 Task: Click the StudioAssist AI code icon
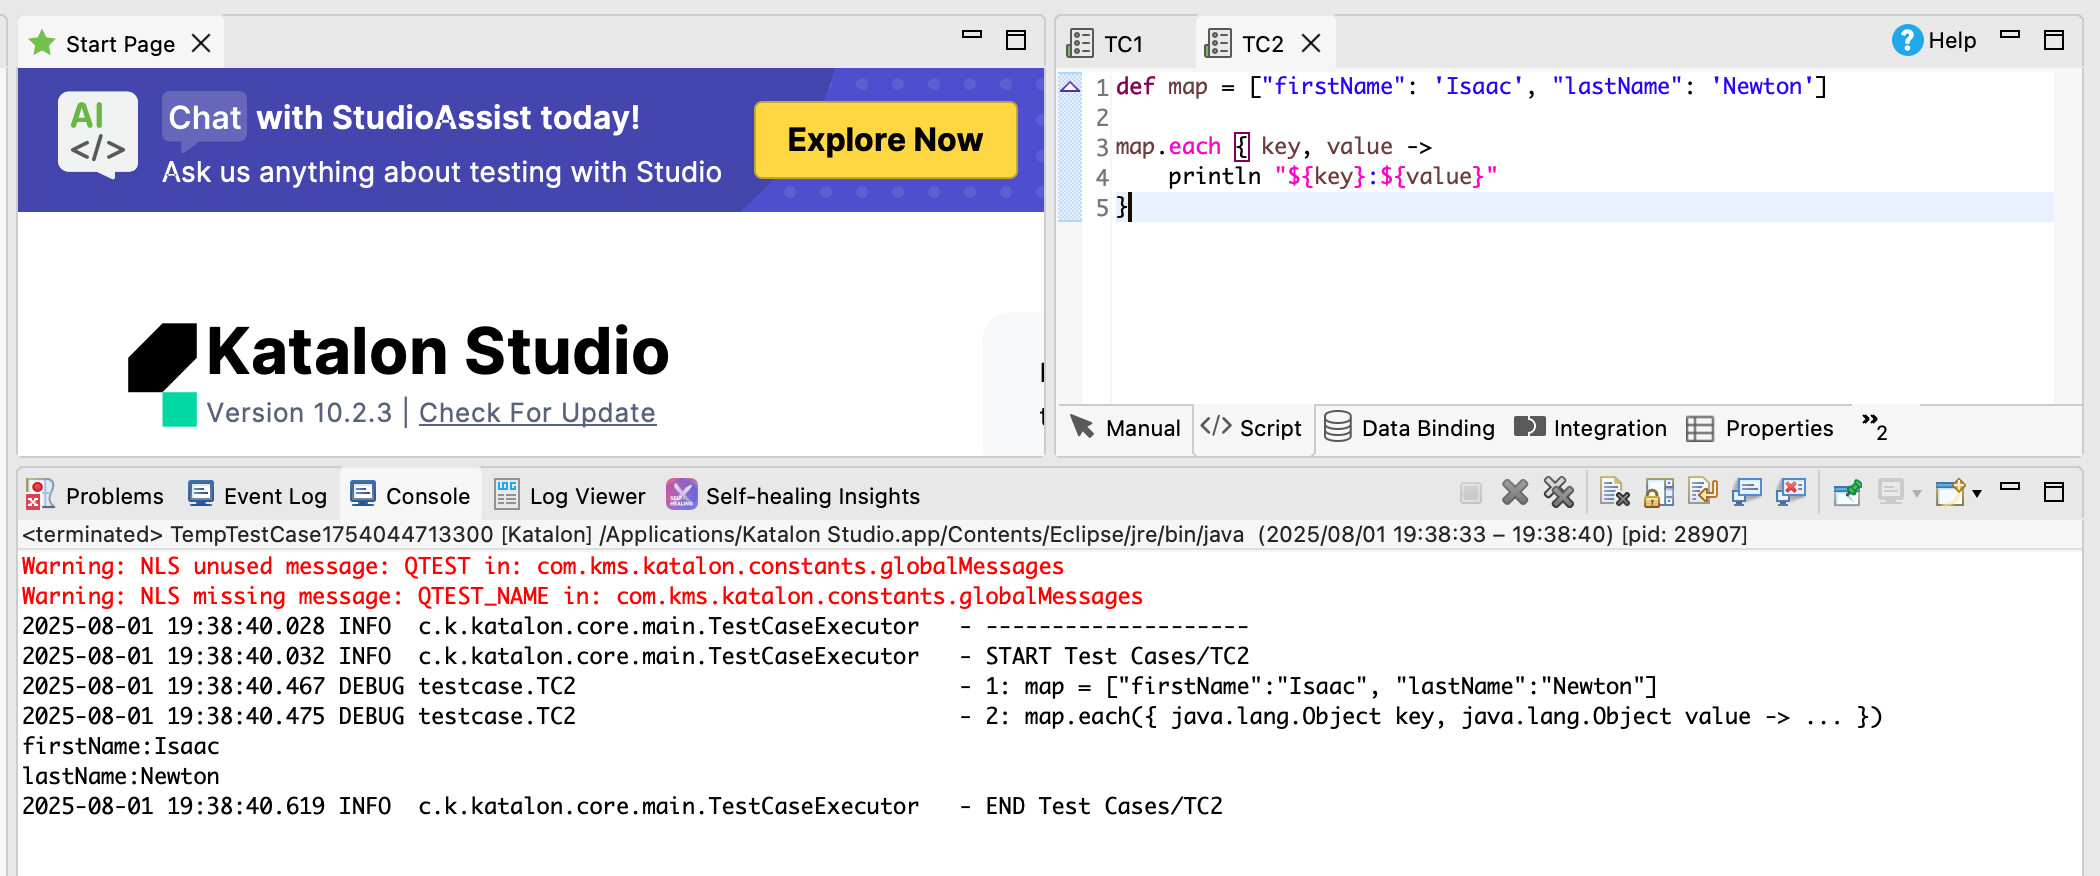click(98, 135)
